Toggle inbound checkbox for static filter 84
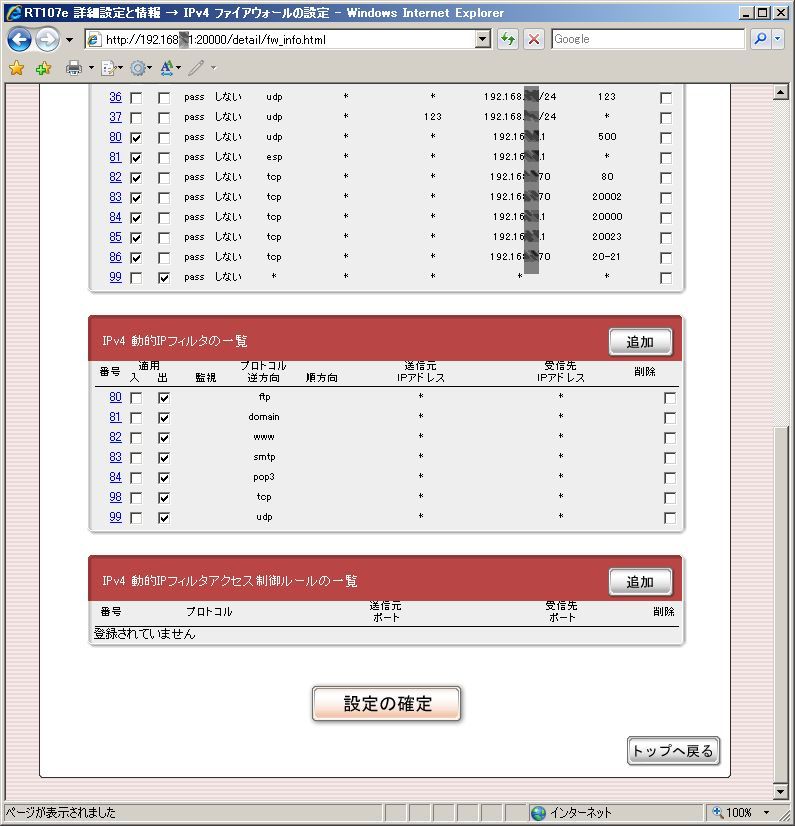 tap(136, 218)
